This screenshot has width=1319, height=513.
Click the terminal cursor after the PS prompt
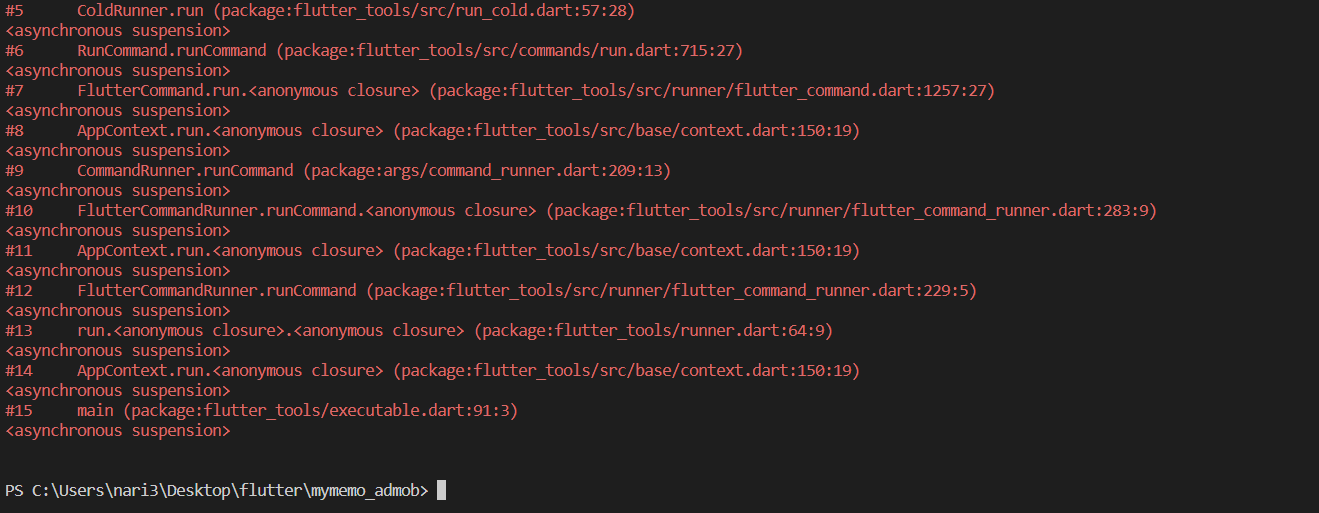pyautogui.click(x=441, y=490)
